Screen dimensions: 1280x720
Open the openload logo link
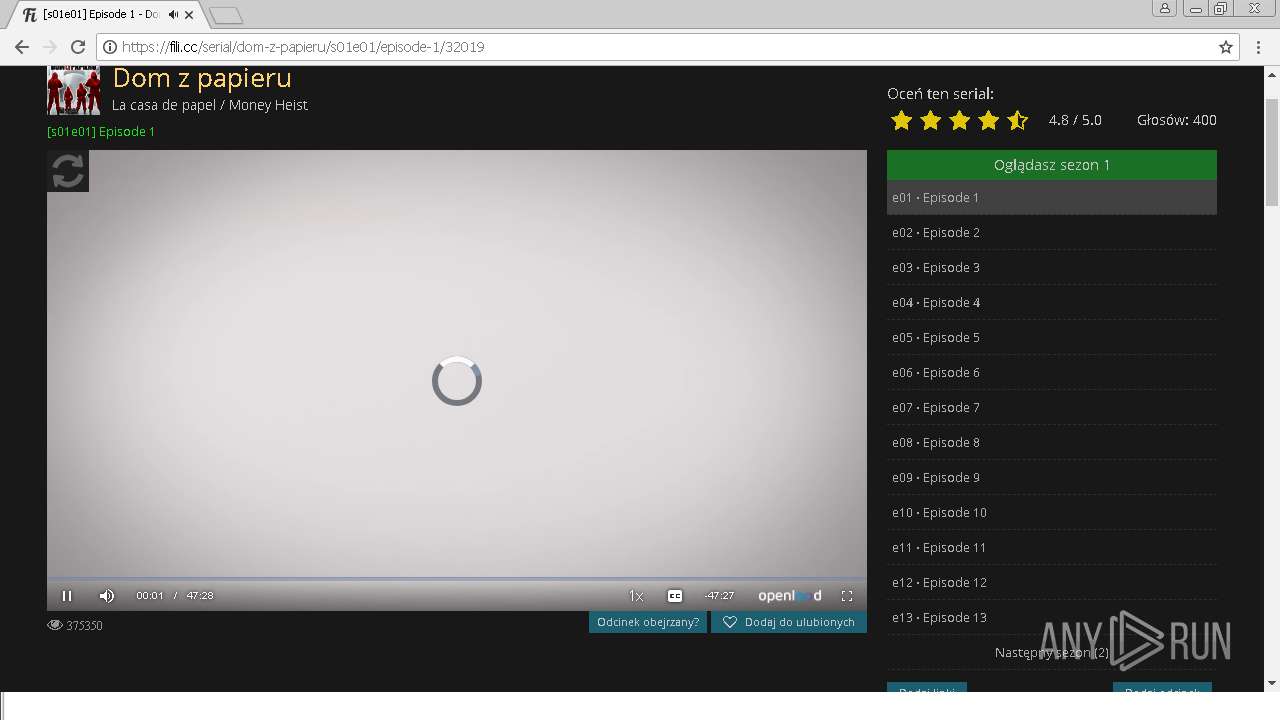click(x=789, y=596)
